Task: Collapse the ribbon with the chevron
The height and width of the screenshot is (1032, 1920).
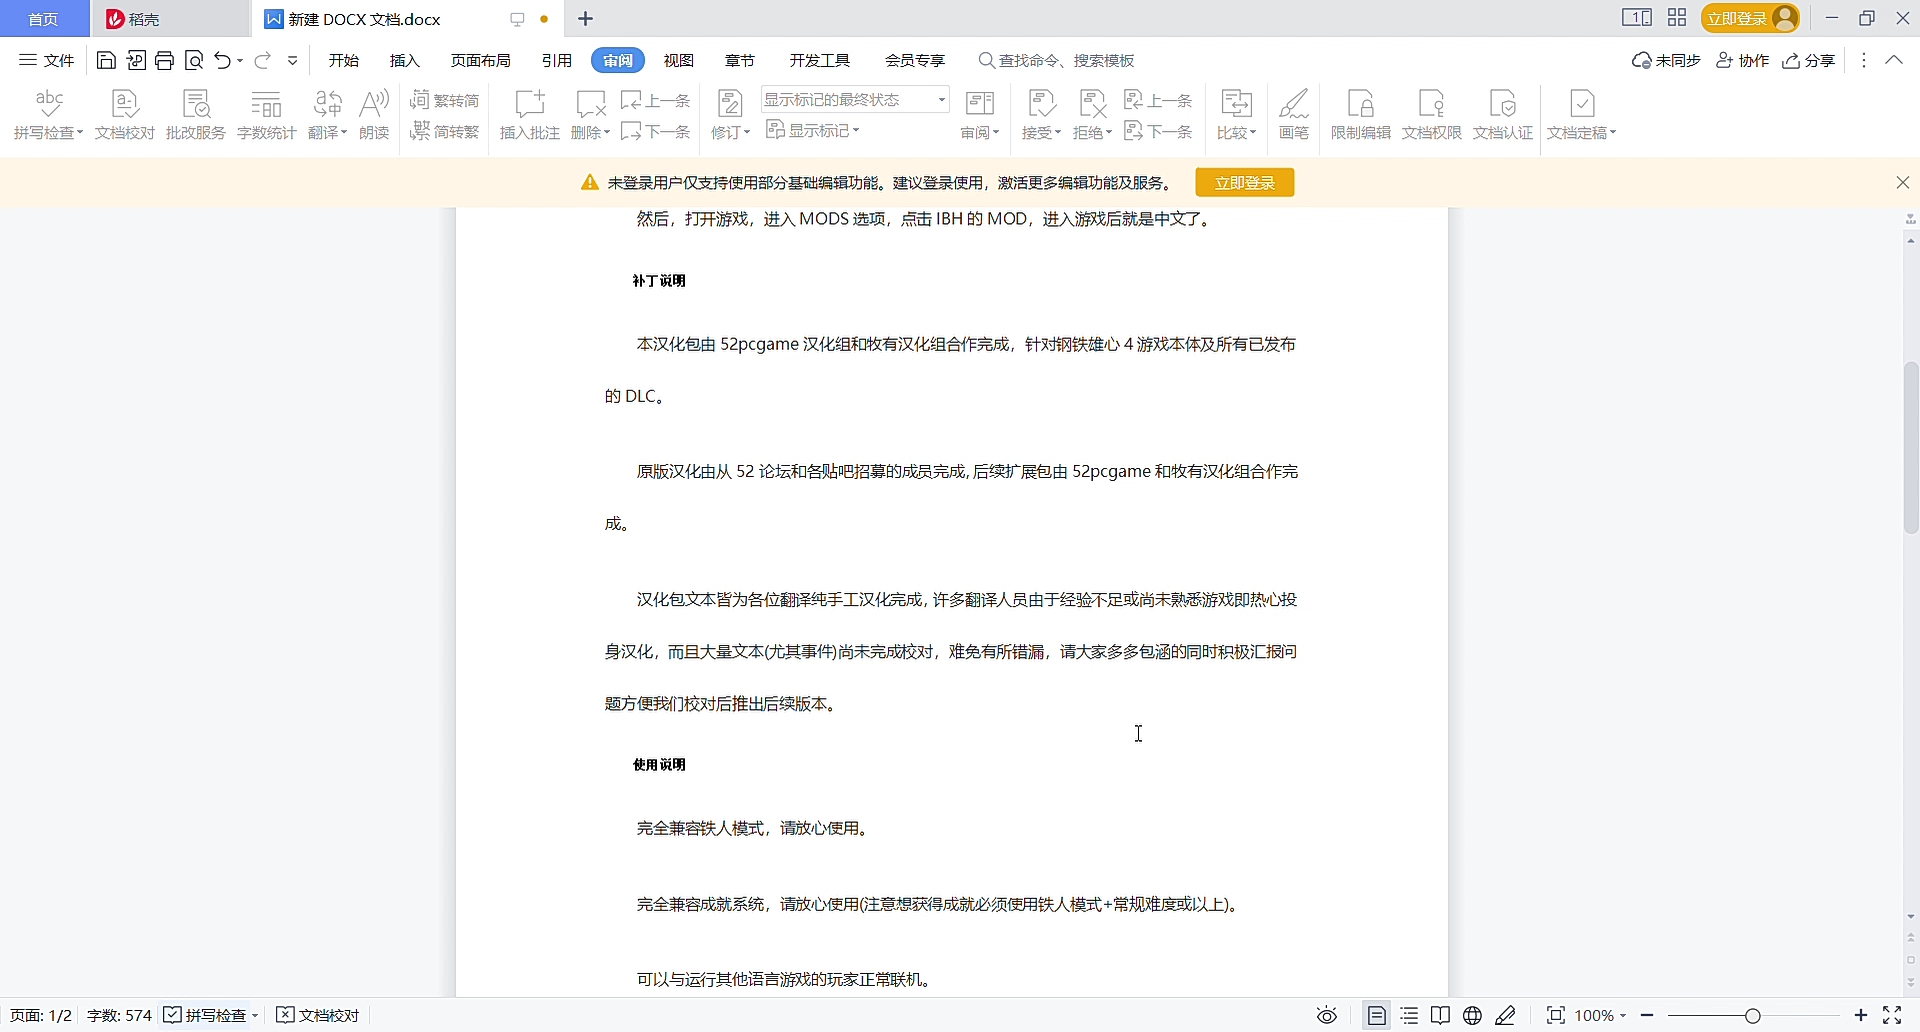Action: coord(1894,61)
